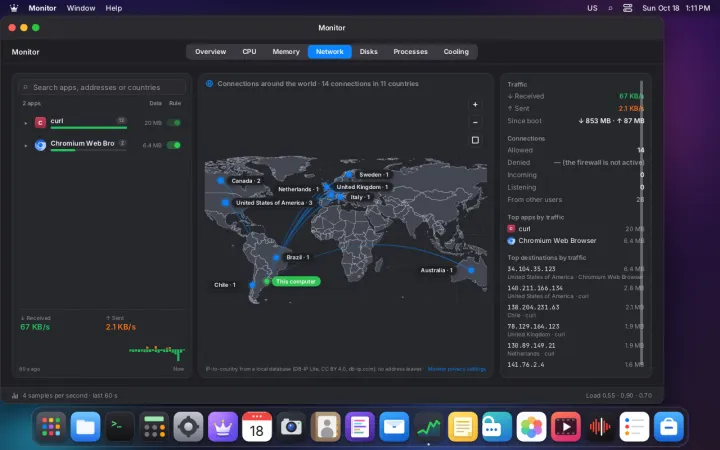Open System Settings gear in dock
Screen dimensions: 720x450
(x=188, y=427)
